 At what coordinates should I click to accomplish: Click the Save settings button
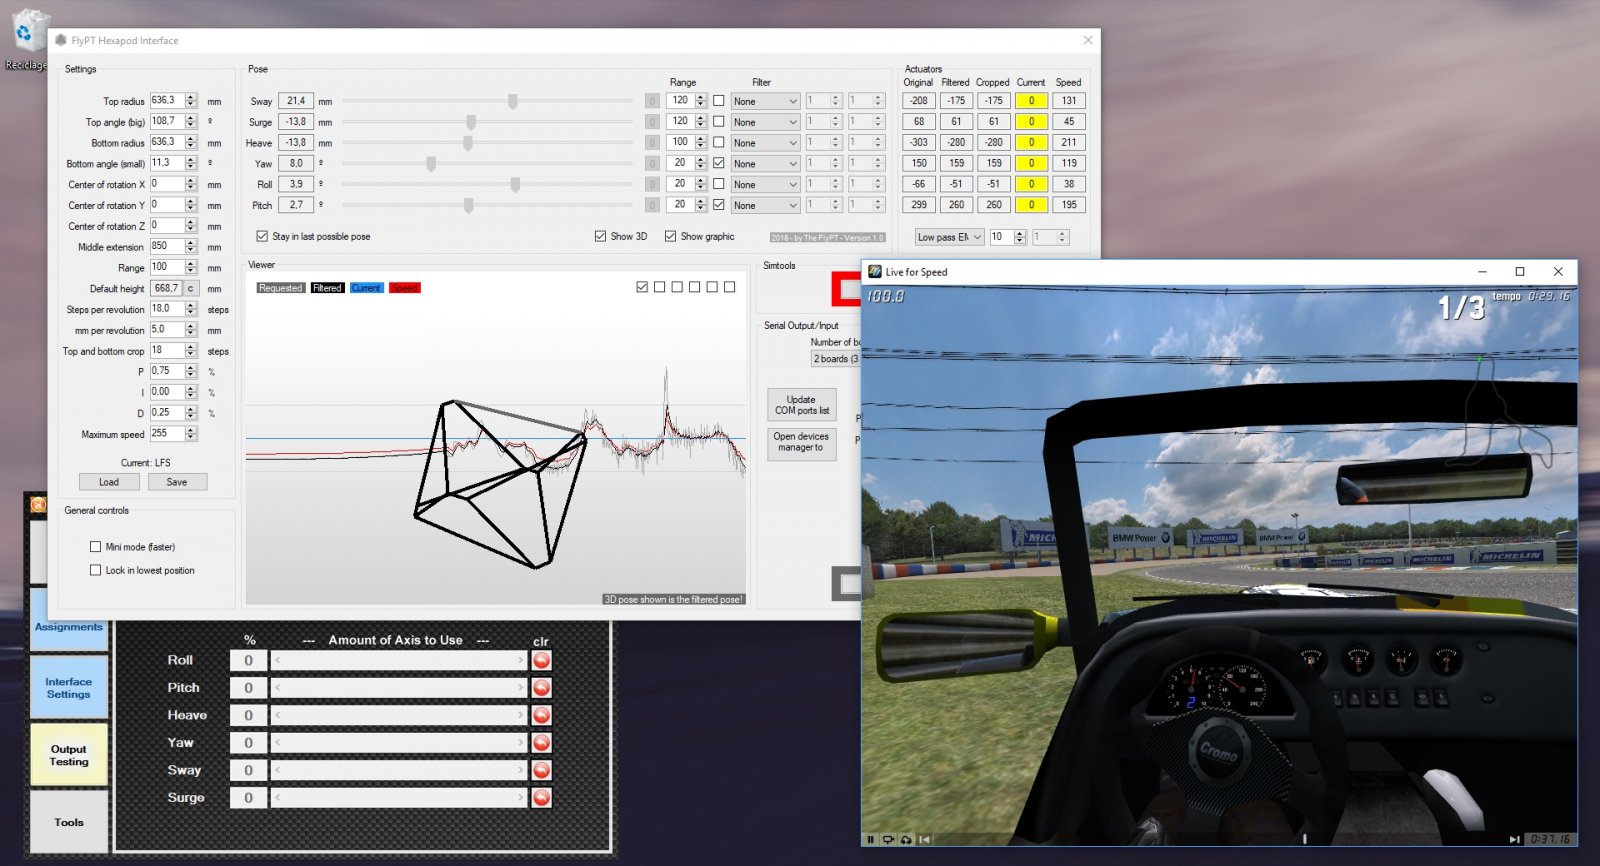coord(177,482)
